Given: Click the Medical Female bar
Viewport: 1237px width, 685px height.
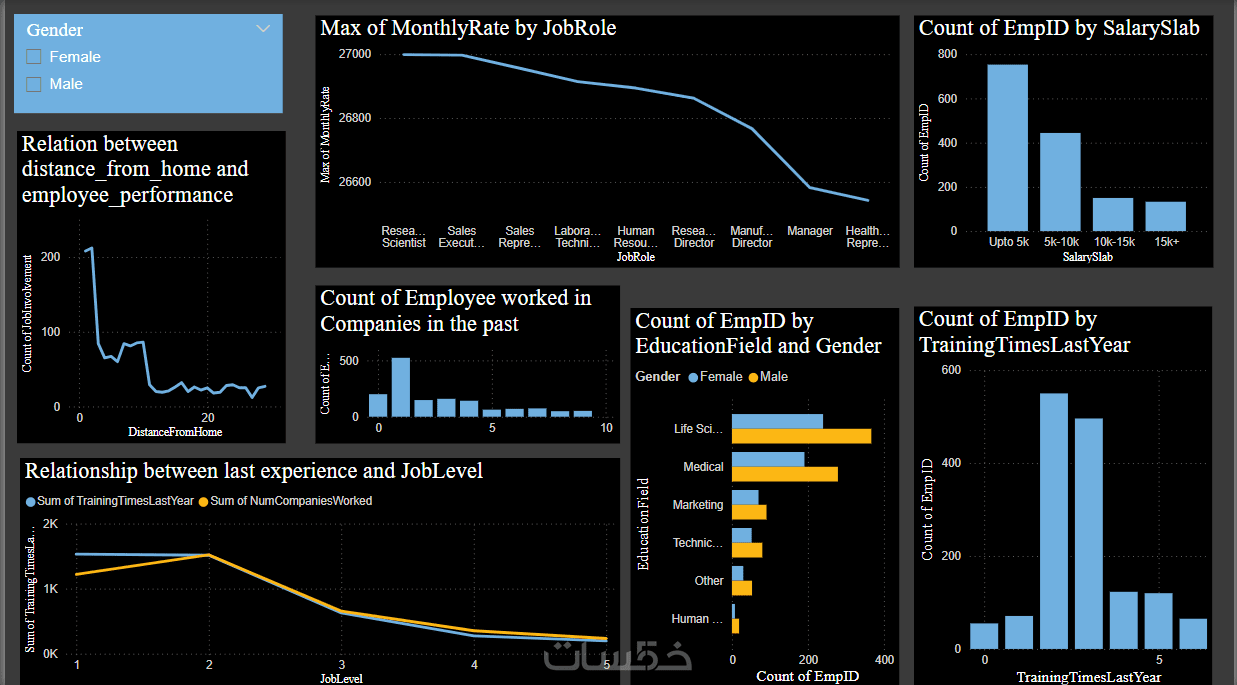Looking at the screenshot, I should pos(768,459).
